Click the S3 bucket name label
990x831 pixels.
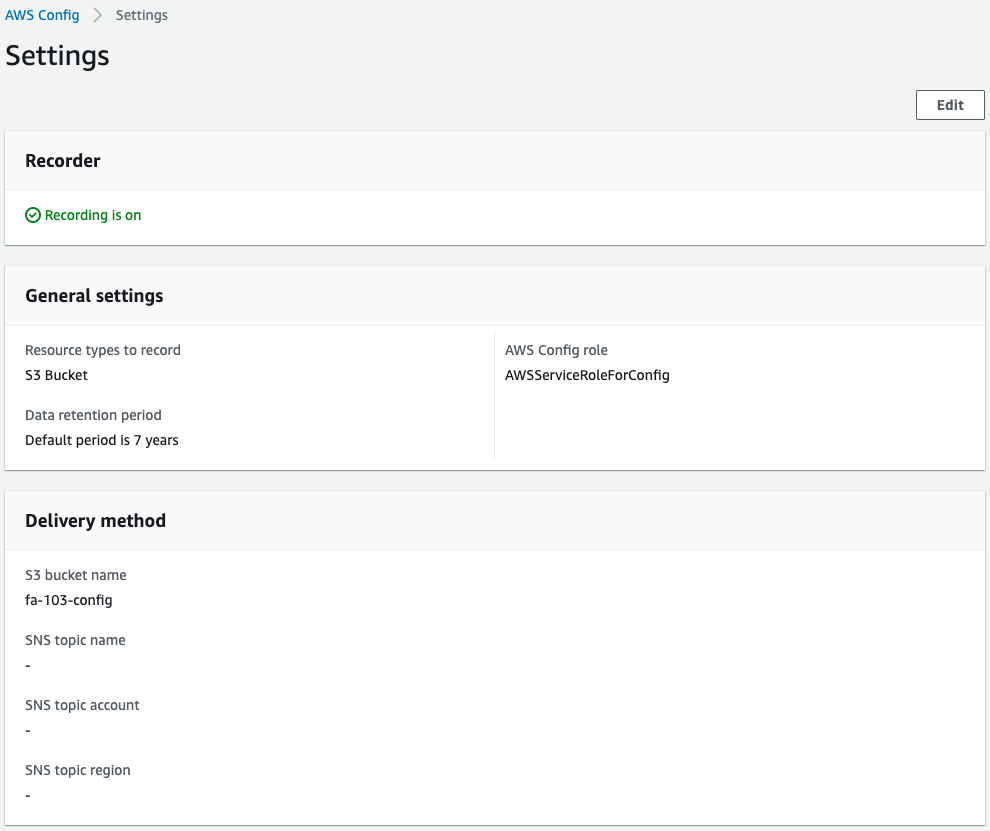[x=76, y=575]
